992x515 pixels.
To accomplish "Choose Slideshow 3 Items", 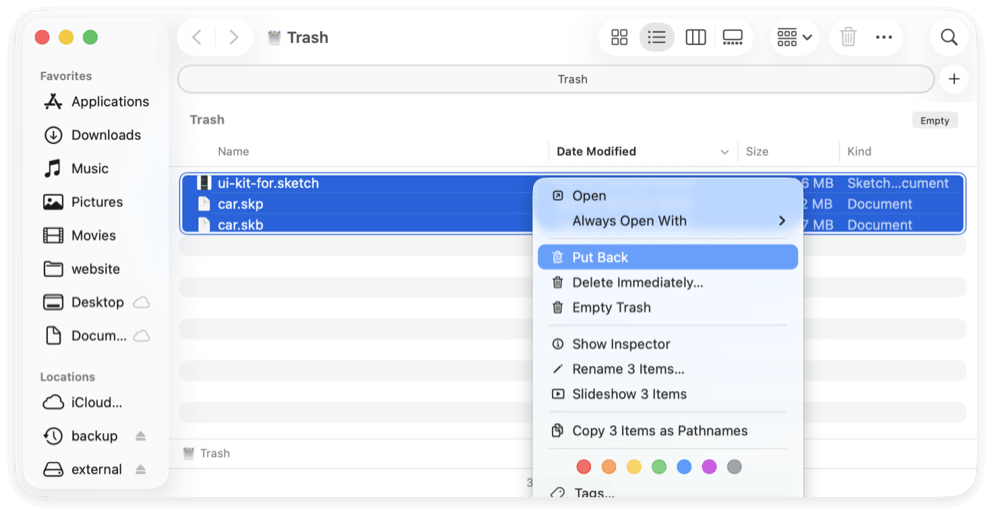I will [667, 394].
